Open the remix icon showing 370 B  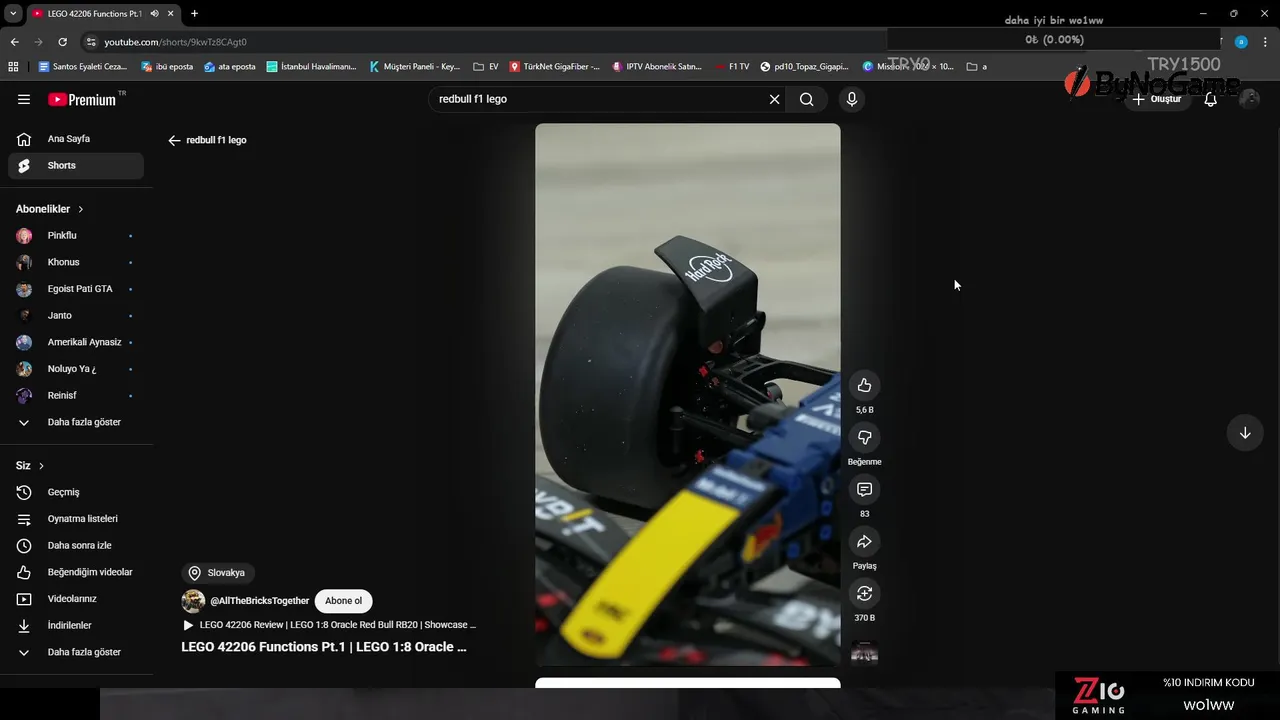864,593
